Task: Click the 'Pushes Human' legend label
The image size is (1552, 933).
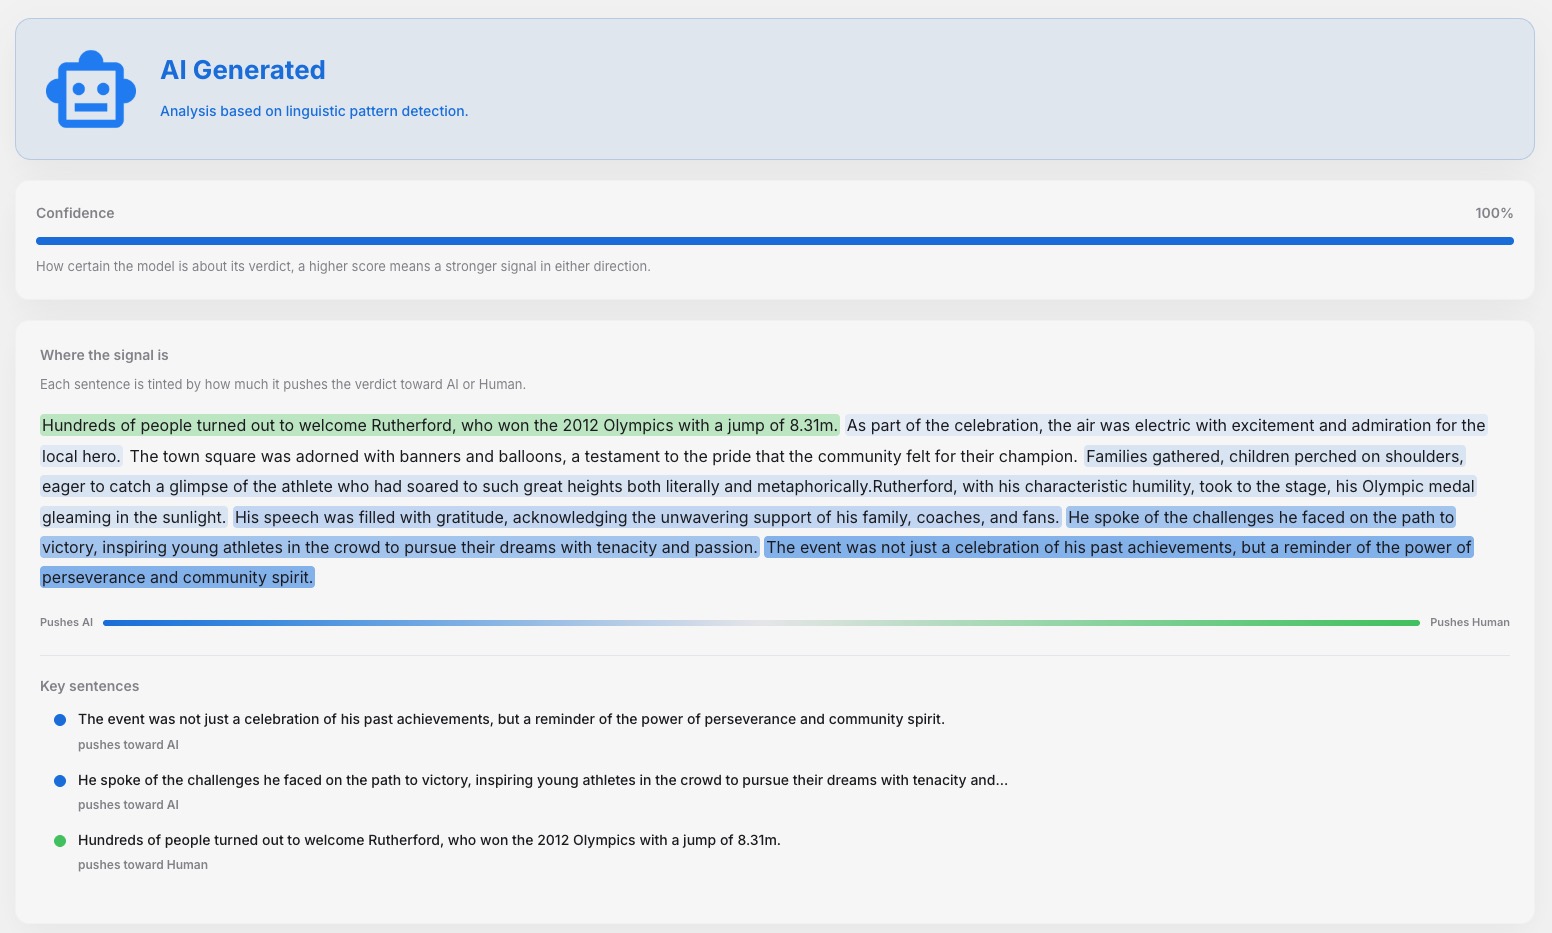Action: (x=1469, y=622)
